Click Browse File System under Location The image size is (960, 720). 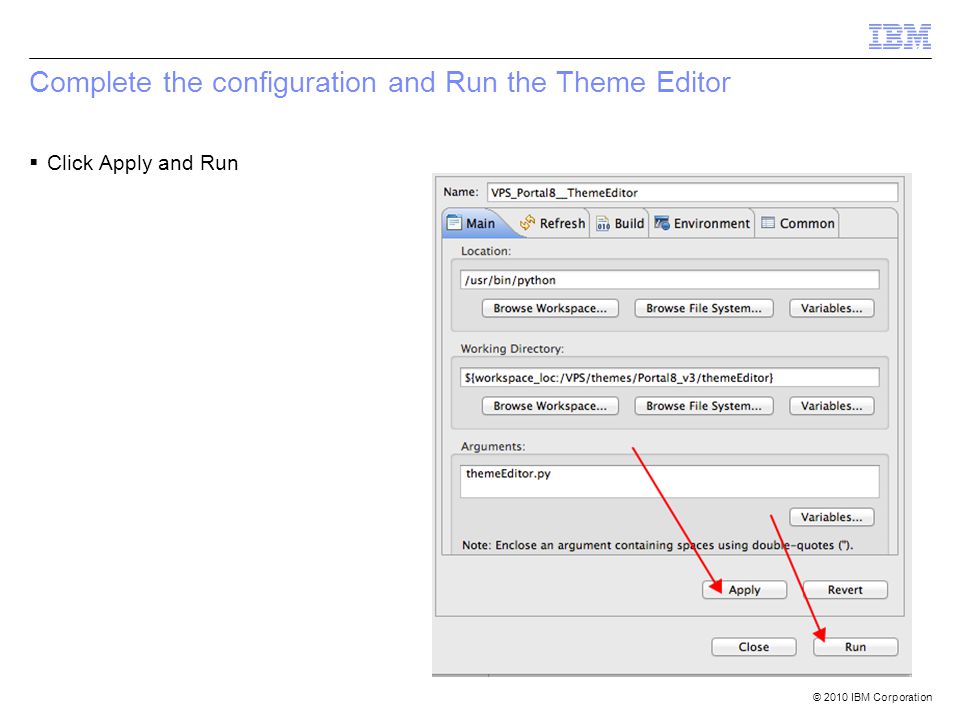(704, 308)
